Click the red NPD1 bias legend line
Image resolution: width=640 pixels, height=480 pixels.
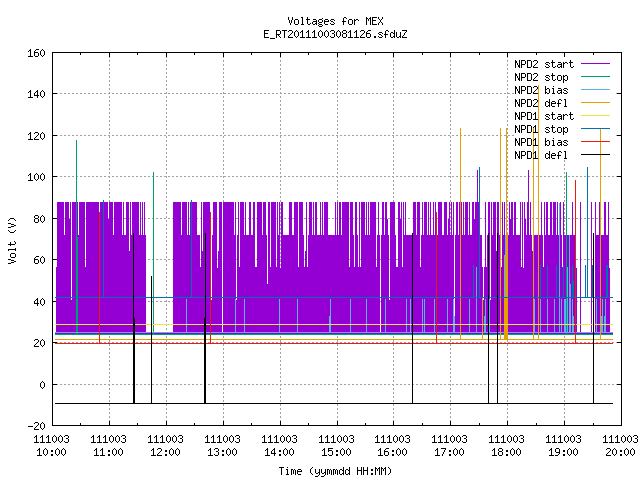pyautogui.click(x=595, y=142)
